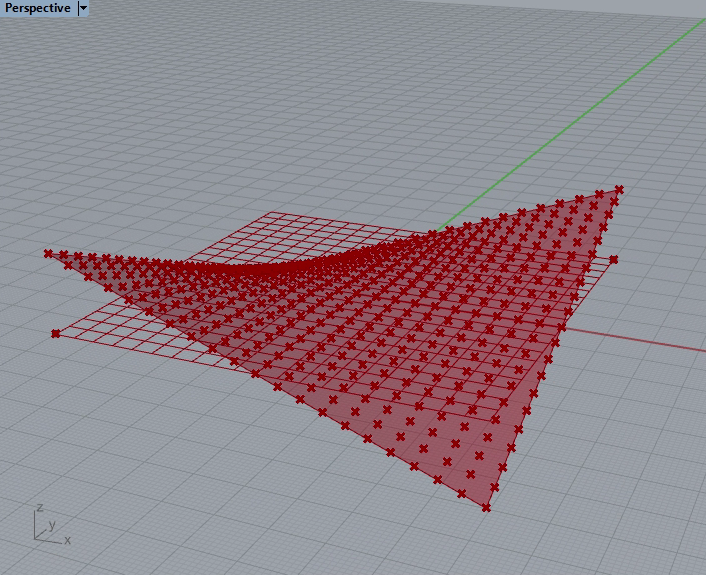Select the bottom-most corner control point

[x=486, y=508]
